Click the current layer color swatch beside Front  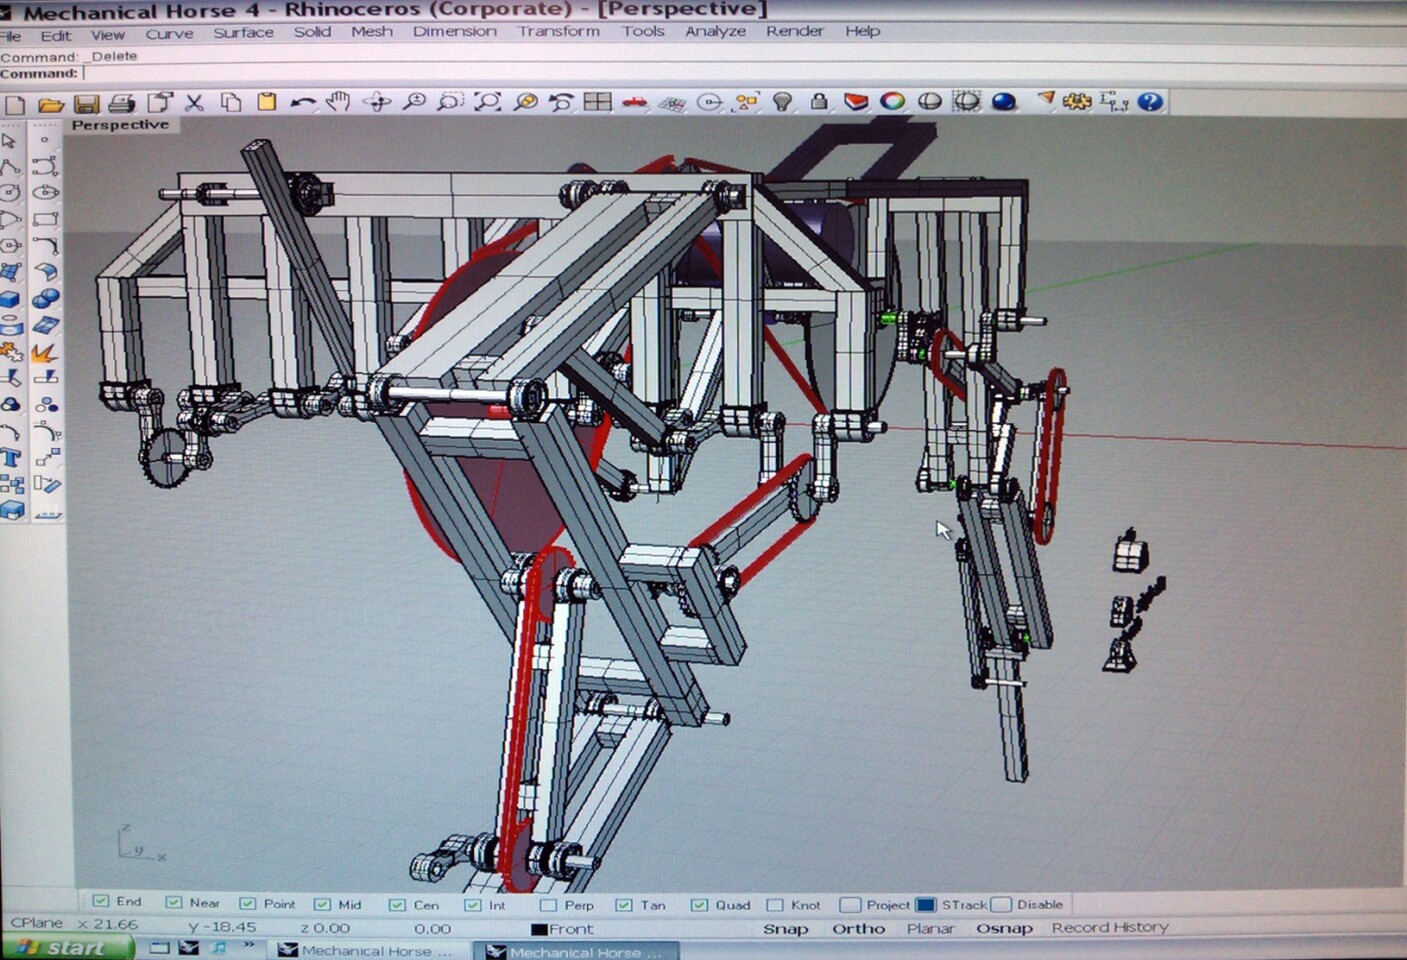(x=537, y=928)
